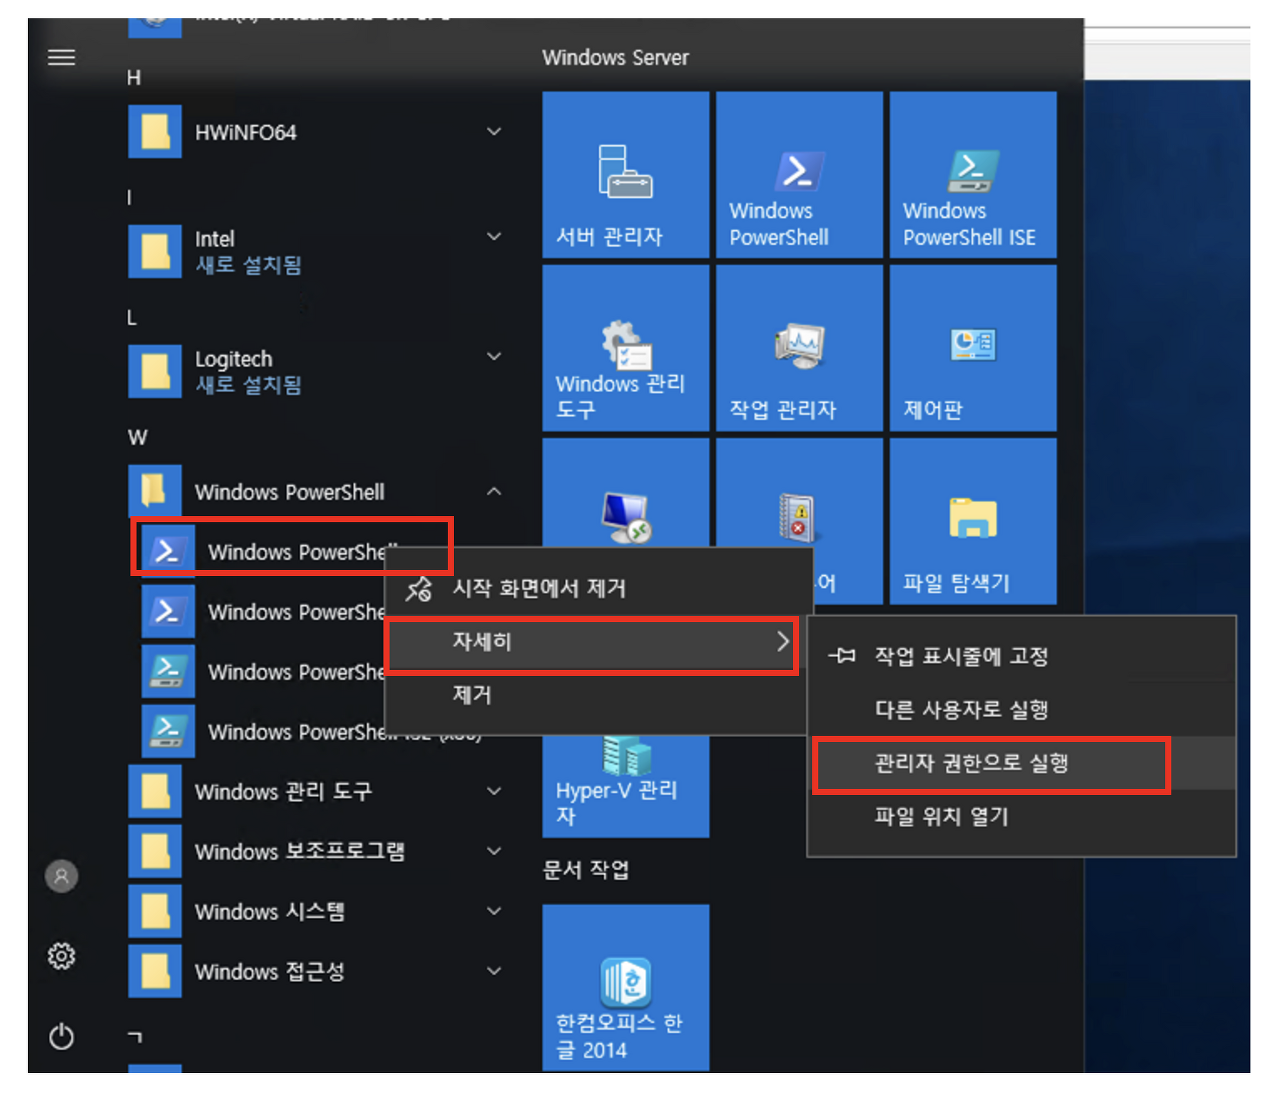
Task: Expand the Windows 접근성 folder chevron
Action: tap(494, 971)
